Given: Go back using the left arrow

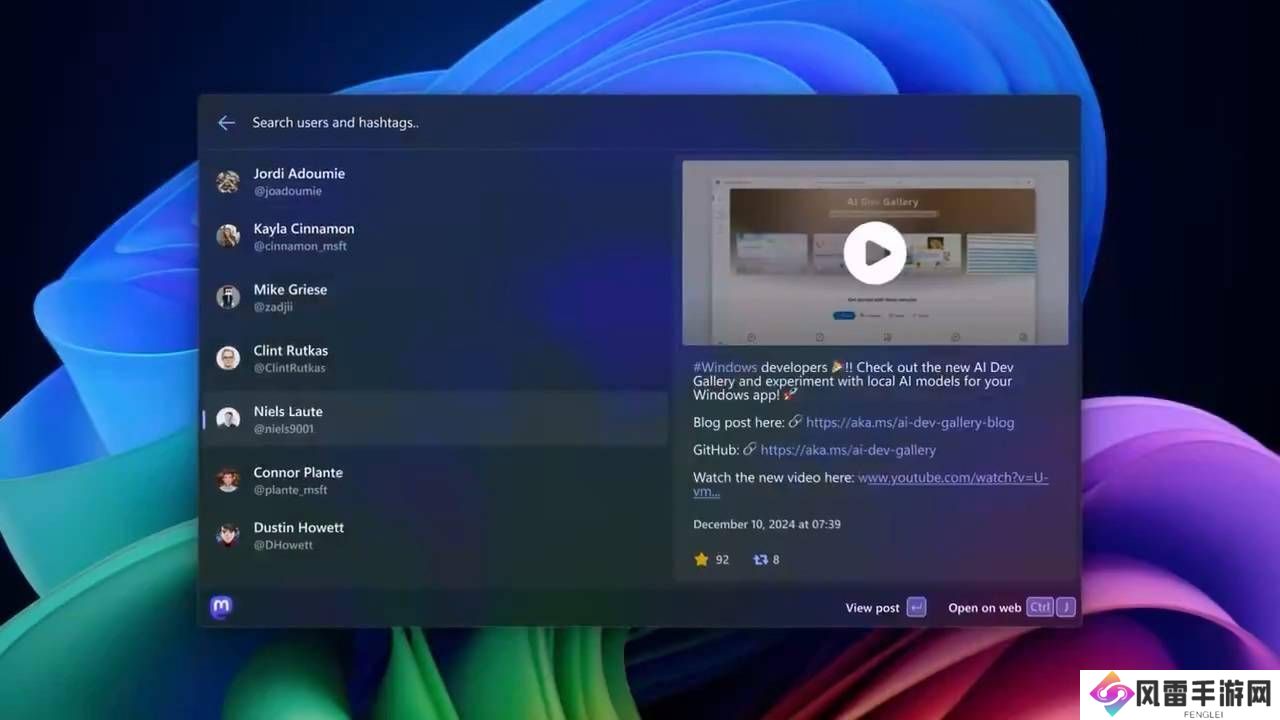Looking at the screenshot, I should coord(227,123).
